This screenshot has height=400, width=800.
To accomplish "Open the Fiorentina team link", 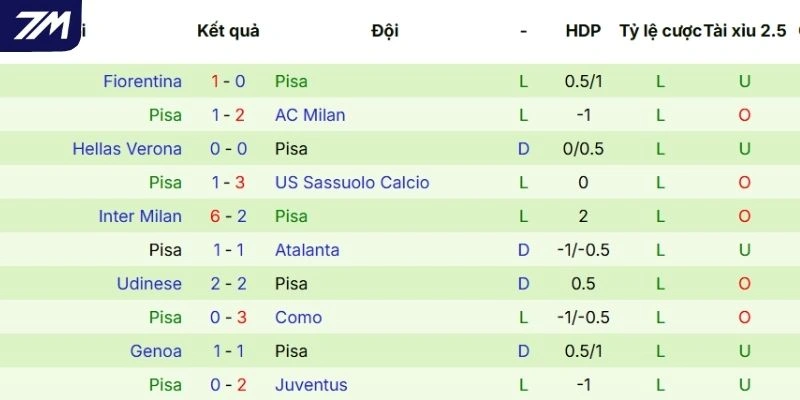I will pos(142,81).
